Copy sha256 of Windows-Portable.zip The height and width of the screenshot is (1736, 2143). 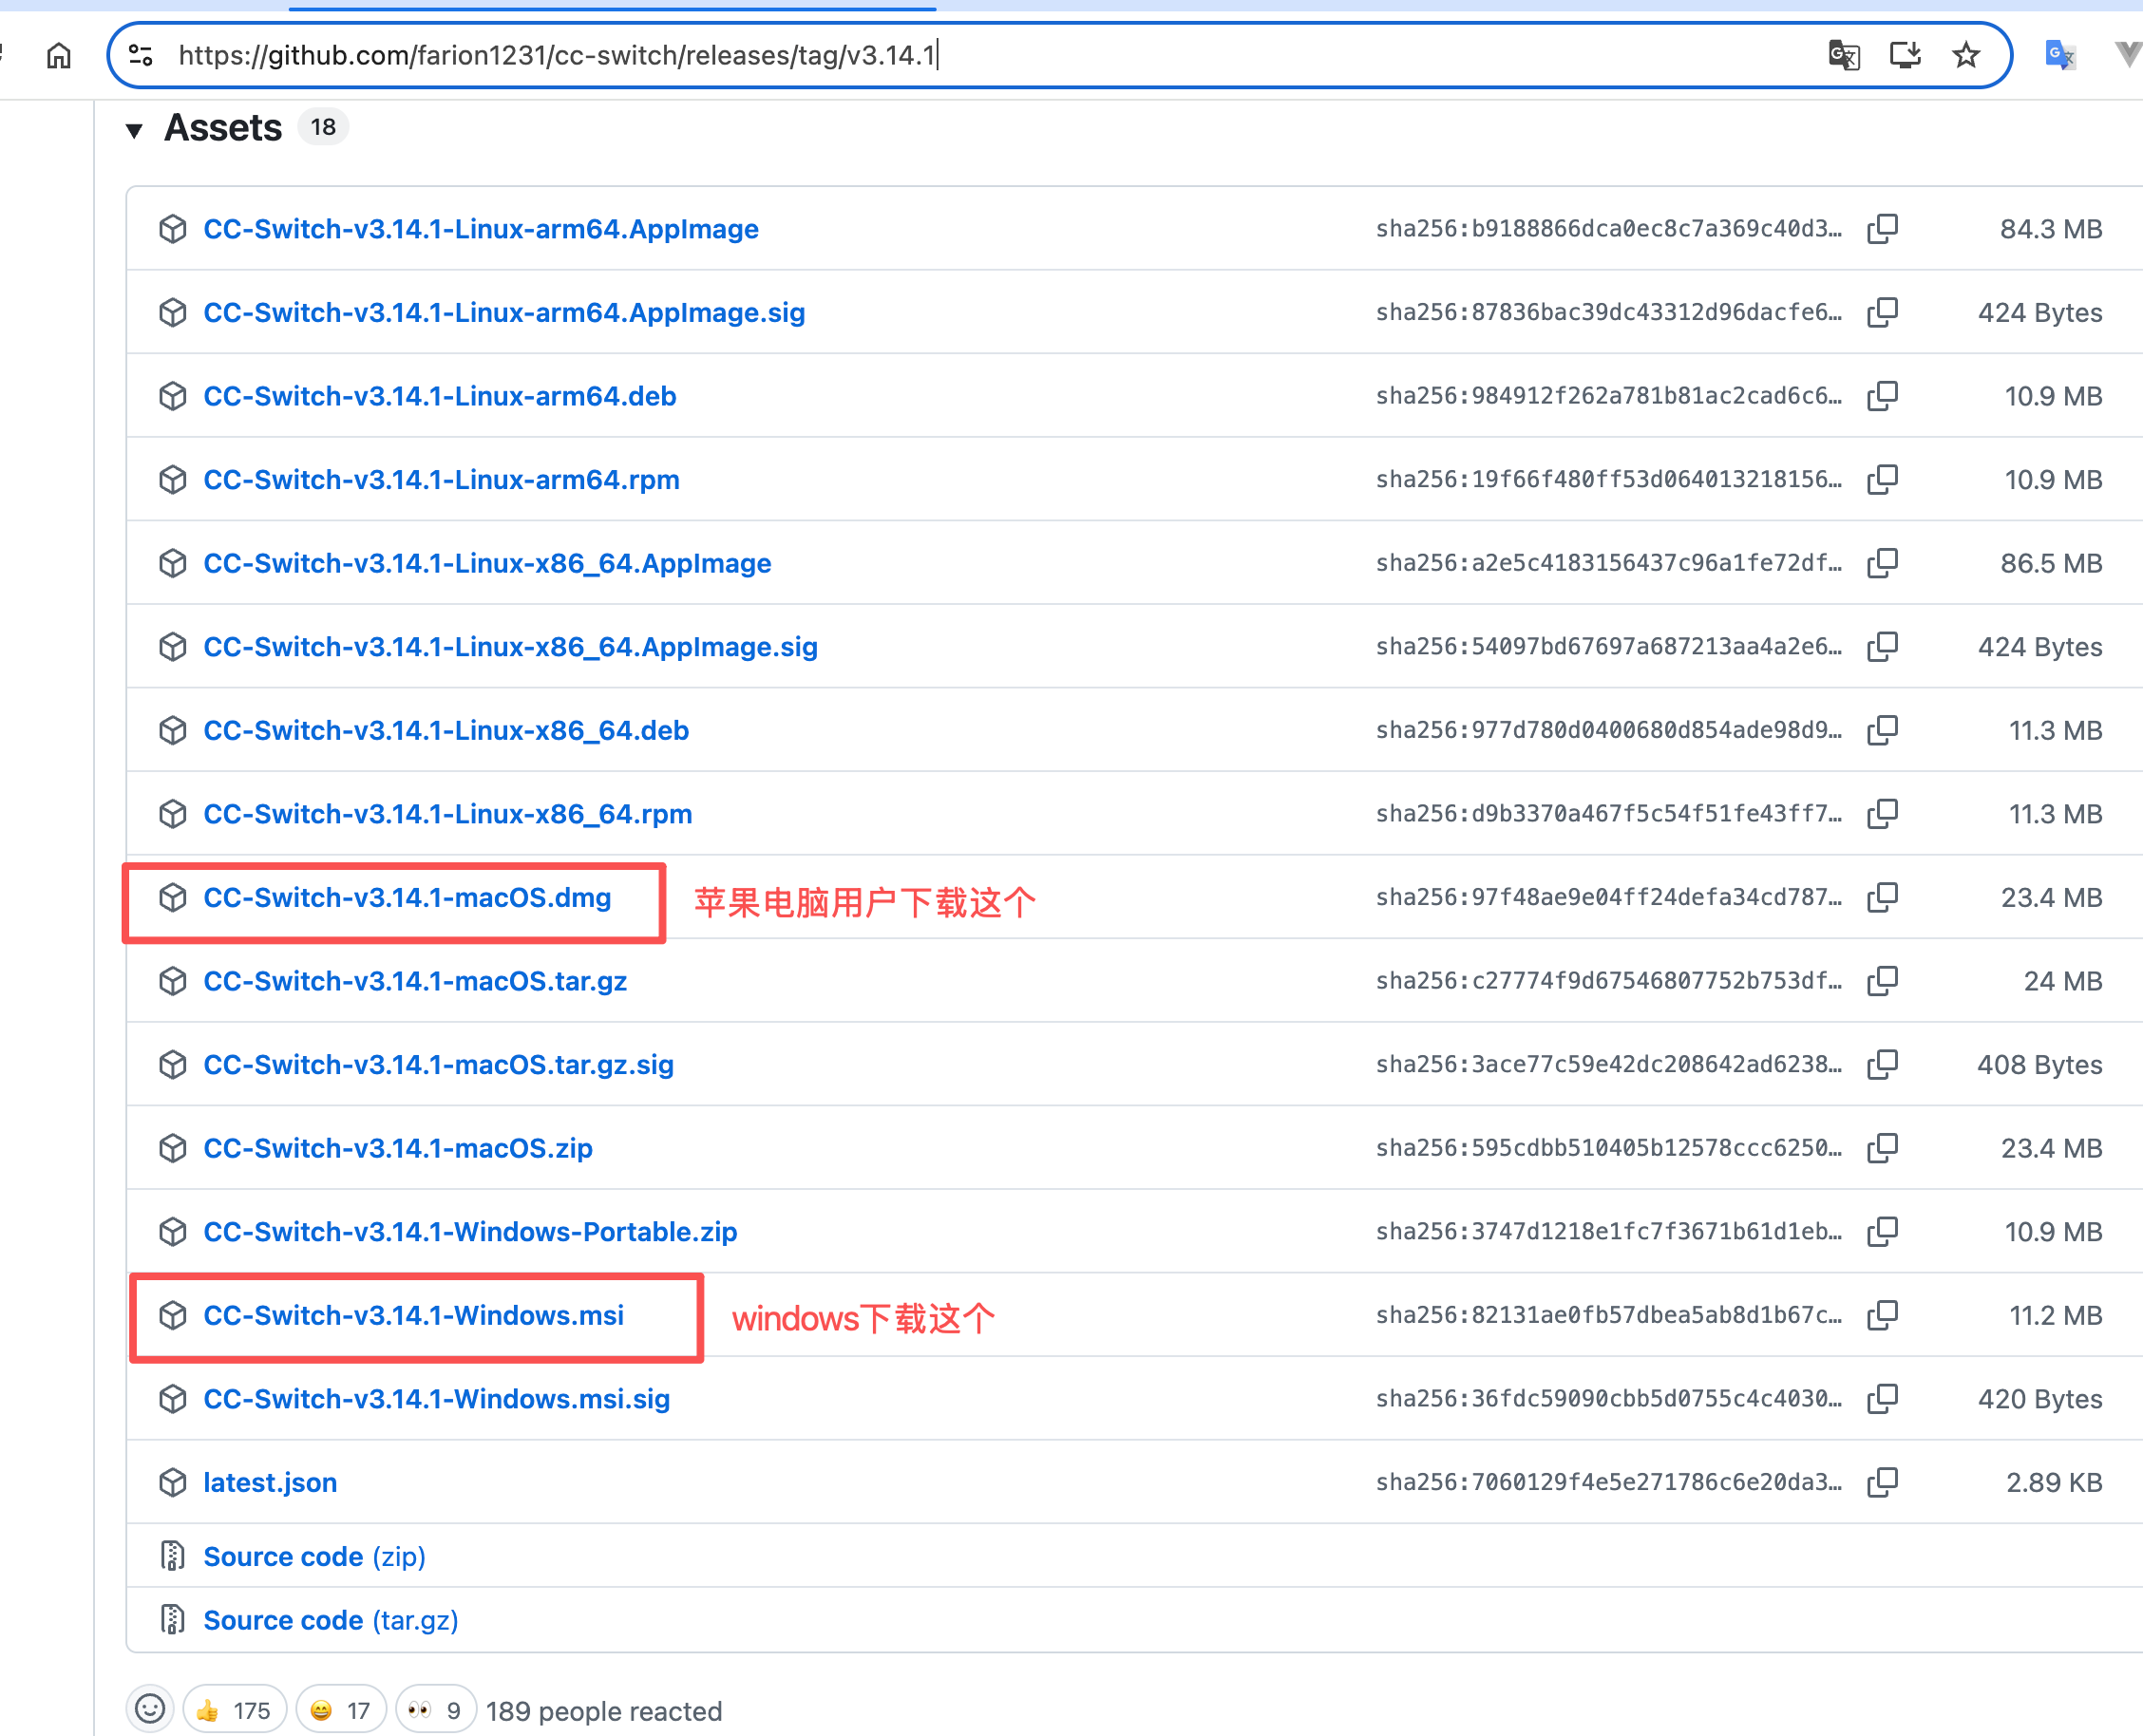click(x=1882, y=1232)
